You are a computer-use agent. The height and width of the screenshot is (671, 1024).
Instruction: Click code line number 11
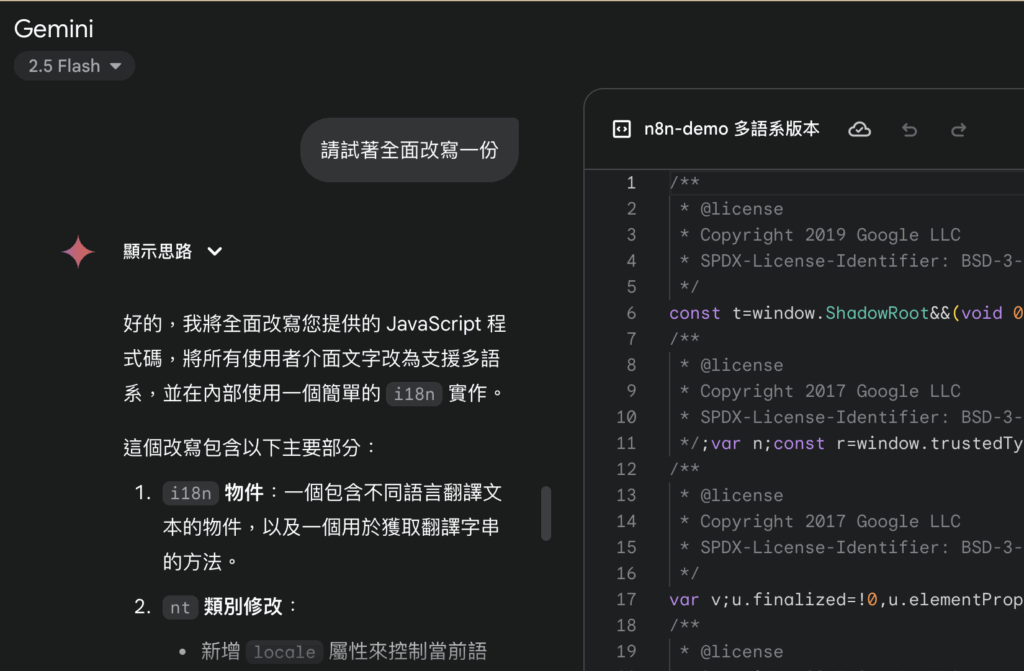pyautogui.click(x=626, y=443)
